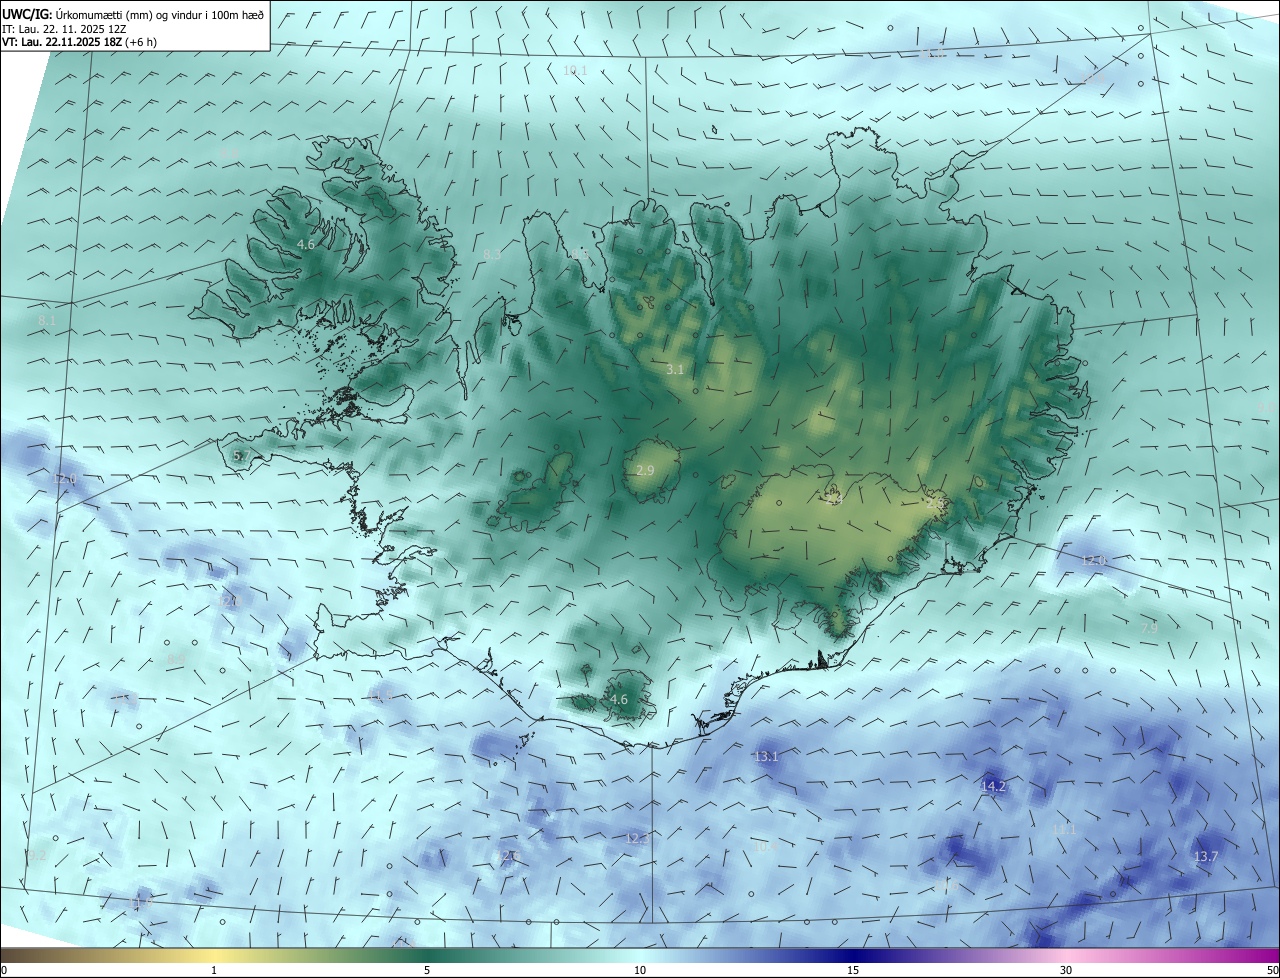Pick the dark navy color above the 15 tick
This screenshot has width=1280, height=978.
(853, 955)
